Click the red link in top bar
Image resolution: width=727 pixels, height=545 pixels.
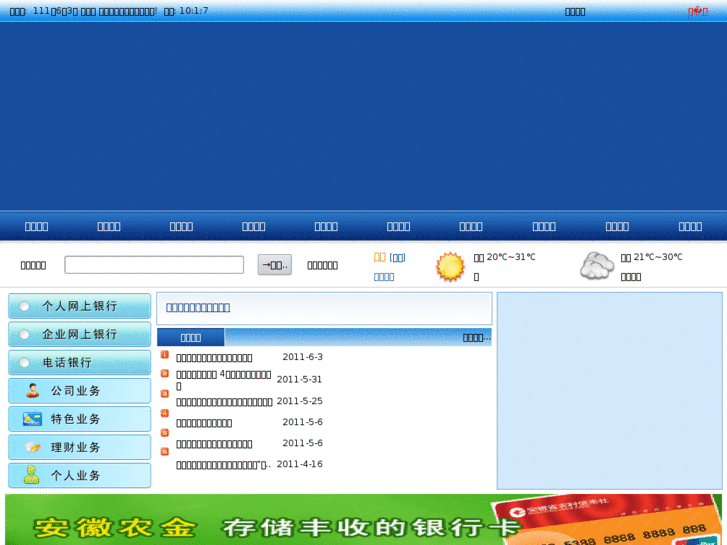click(x=698, y=12)
